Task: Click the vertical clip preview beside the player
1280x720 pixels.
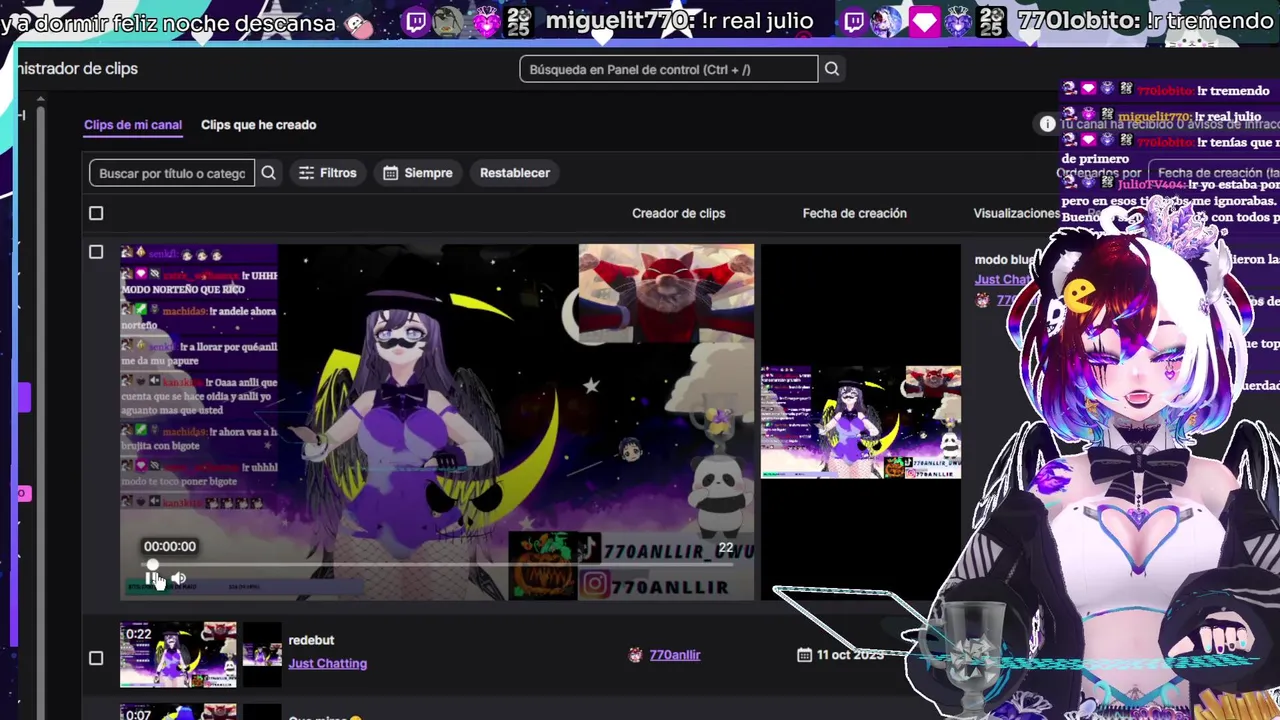Action: click(861, 422)
